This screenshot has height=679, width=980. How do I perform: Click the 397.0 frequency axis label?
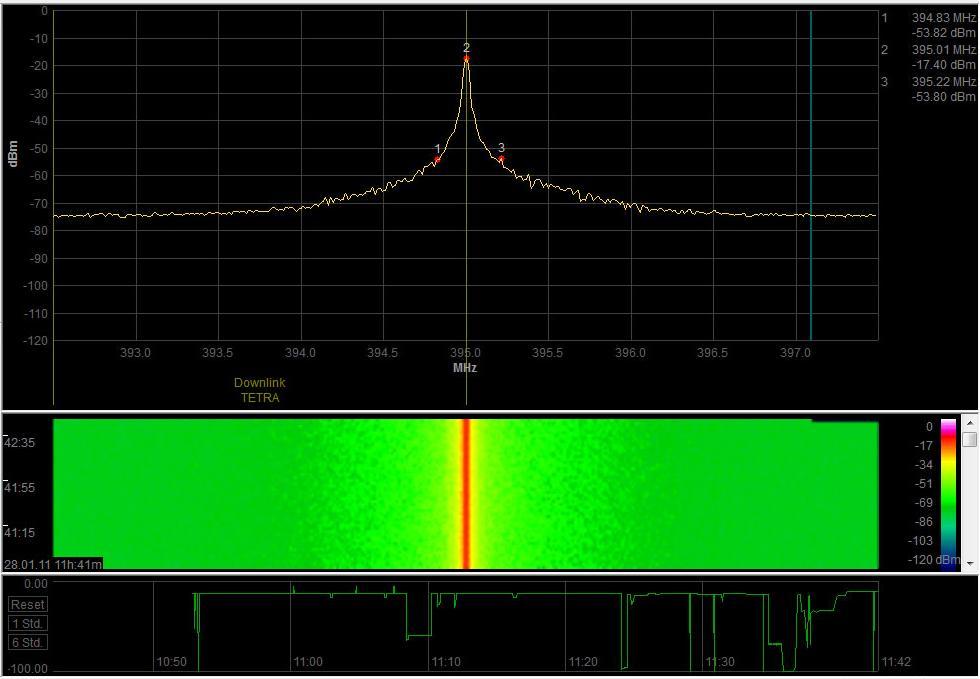click(795, 353)
